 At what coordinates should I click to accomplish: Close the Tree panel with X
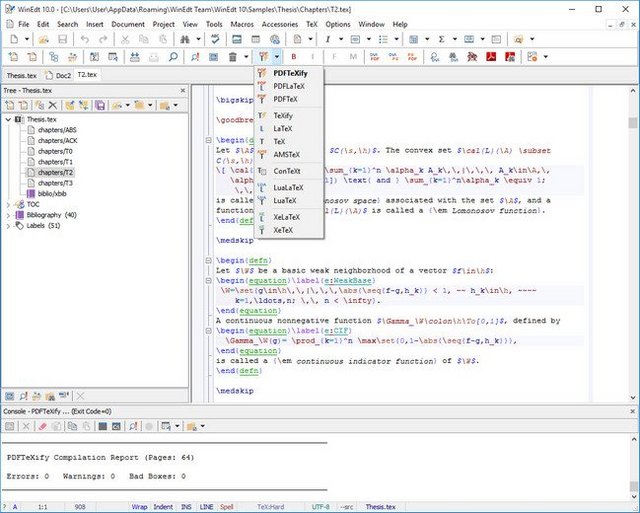click(181, 90)
